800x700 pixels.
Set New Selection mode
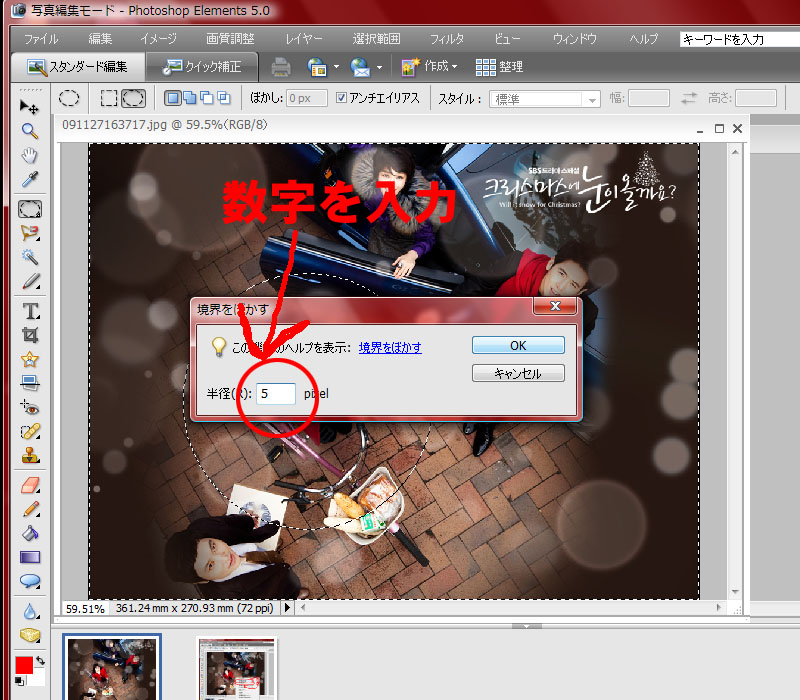(172, 98)
